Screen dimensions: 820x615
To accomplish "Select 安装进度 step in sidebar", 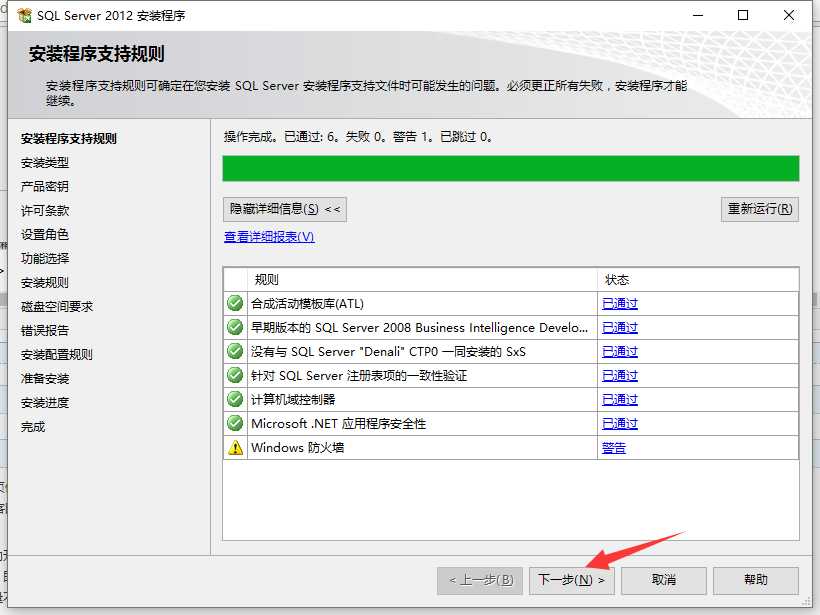I will tap(45, 403).
